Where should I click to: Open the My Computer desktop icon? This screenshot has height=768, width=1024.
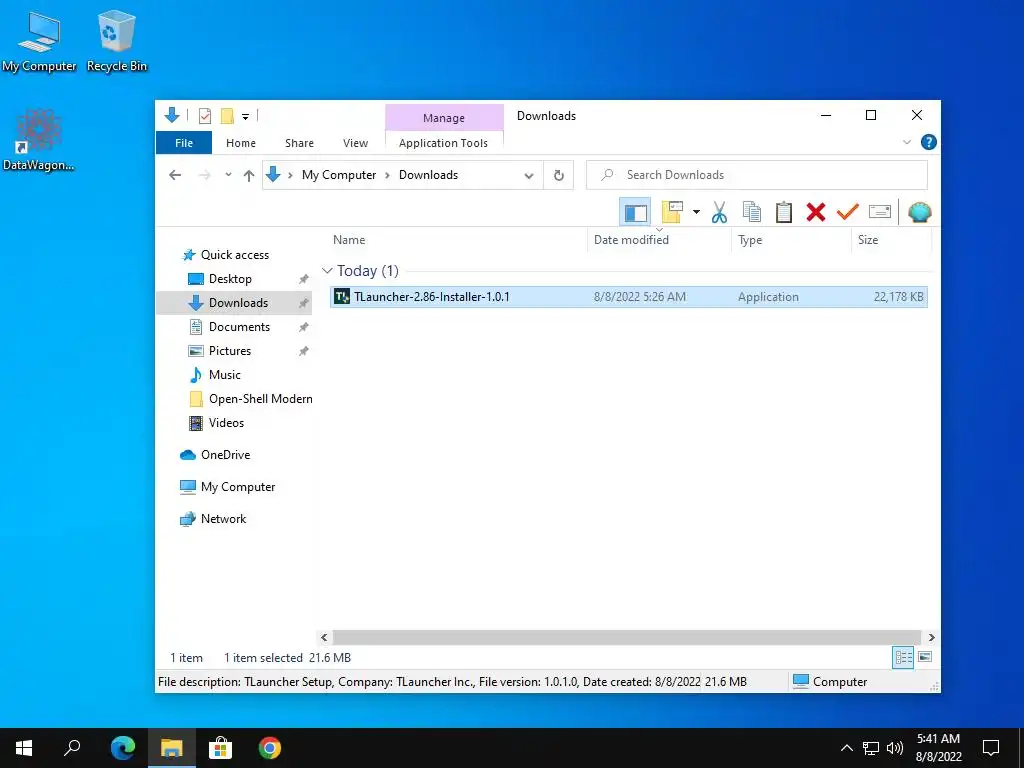coord(39,42)
